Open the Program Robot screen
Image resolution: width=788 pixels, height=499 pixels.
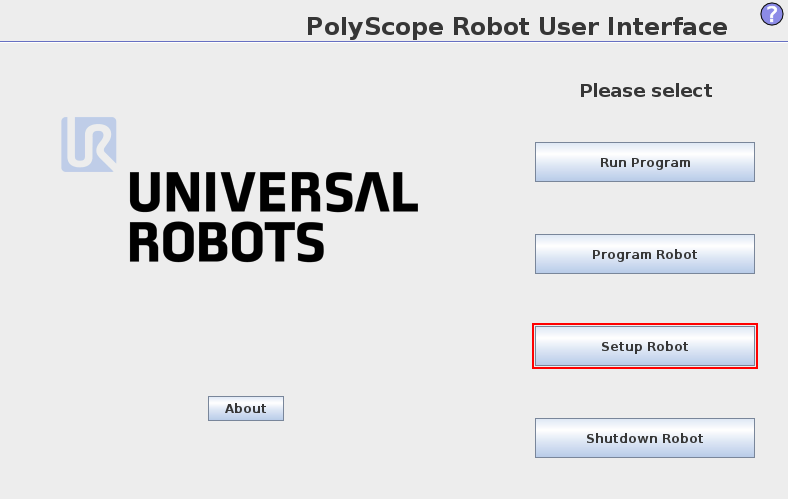point(644,254)
